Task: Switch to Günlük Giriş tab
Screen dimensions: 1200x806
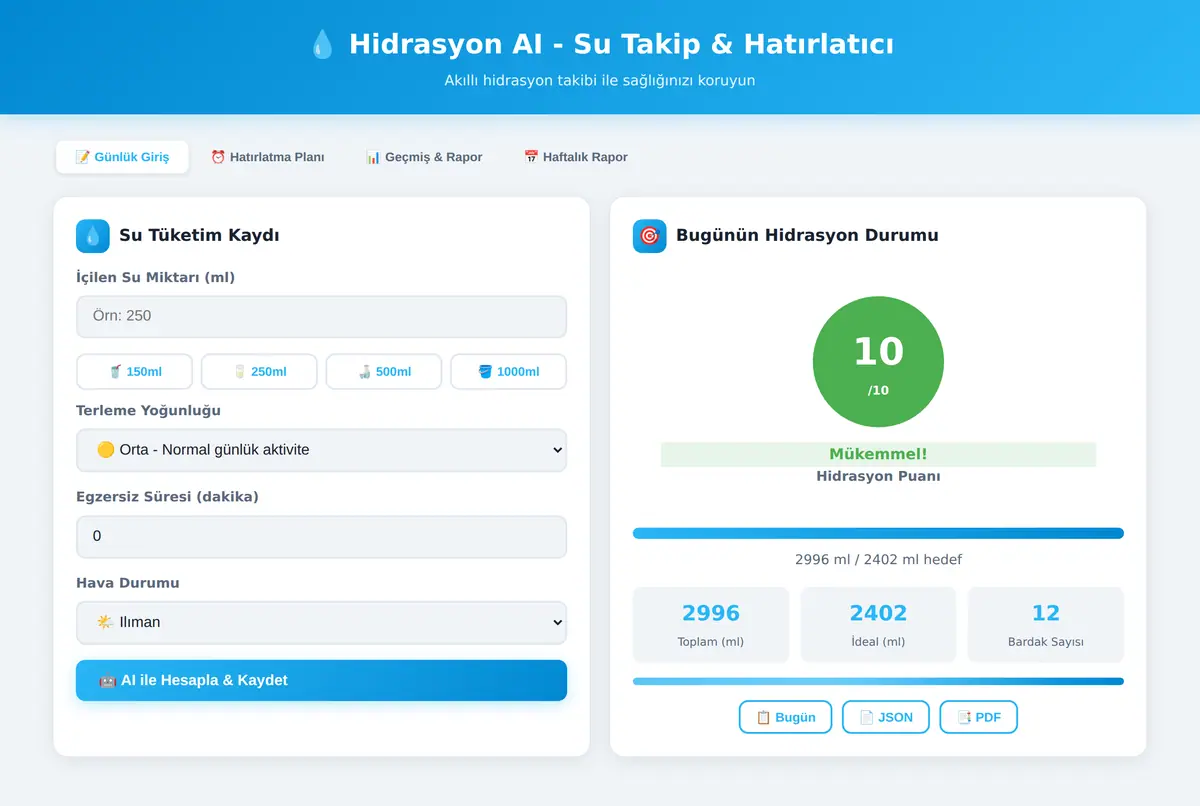Action: point(122,157)
